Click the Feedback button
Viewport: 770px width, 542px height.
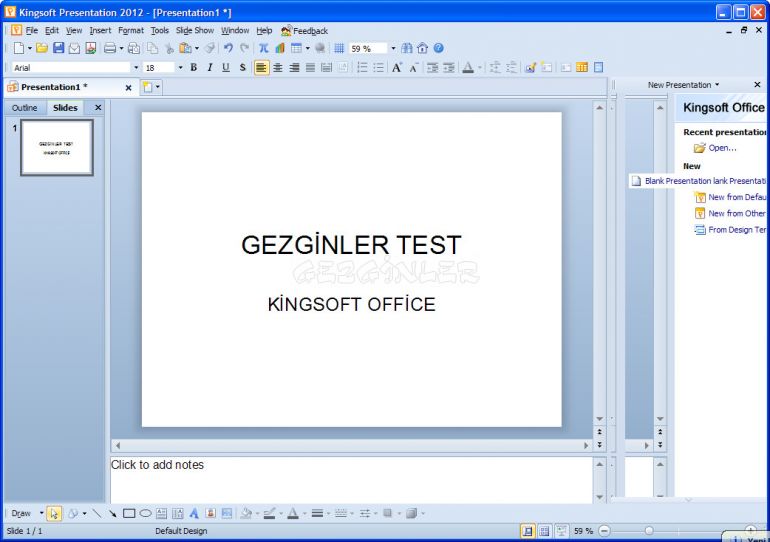304,31
